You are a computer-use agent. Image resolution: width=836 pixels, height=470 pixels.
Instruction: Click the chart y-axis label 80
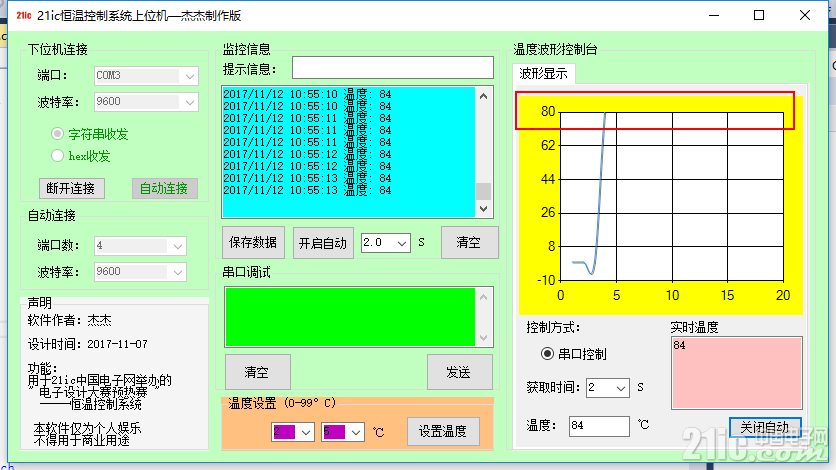548,111
